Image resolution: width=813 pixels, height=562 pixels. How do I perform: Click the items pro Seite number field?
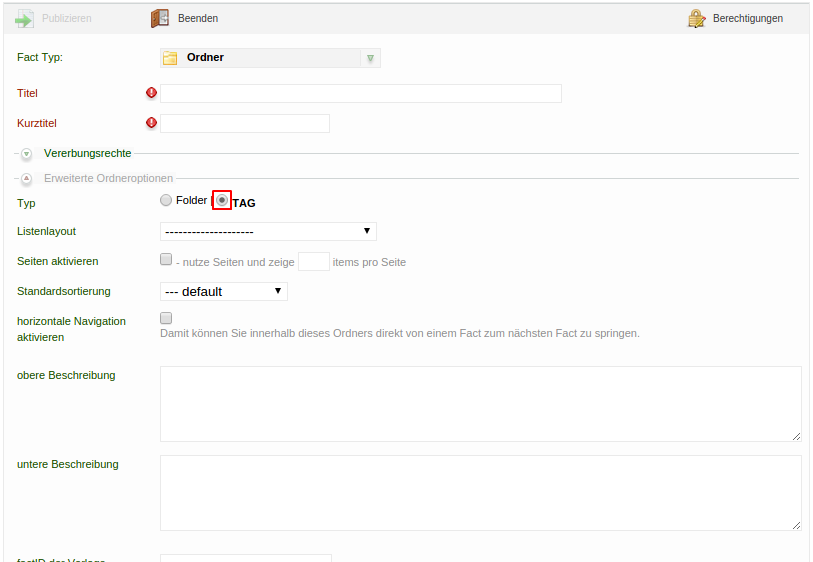coord(314,262)
